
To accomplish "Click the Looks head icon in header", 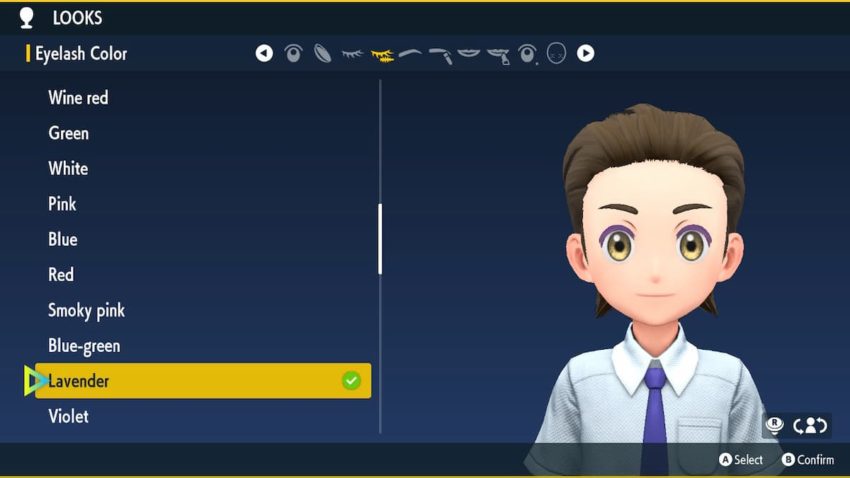I will (27, 17).
